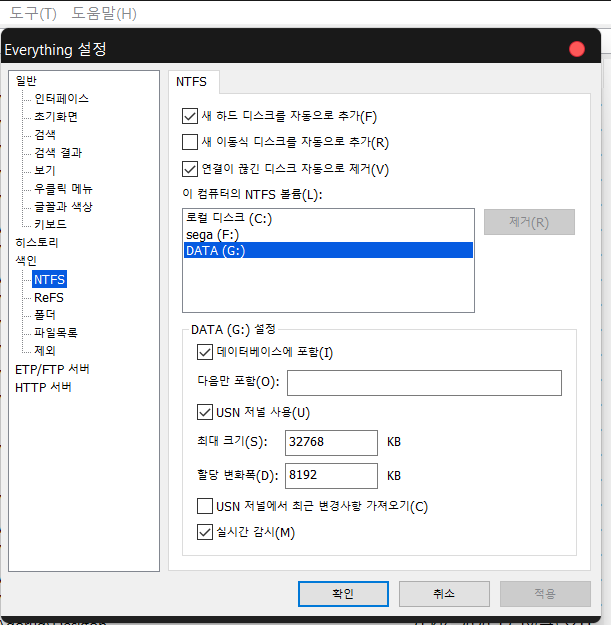Image resolution: width=611 pixels, height=625 pixels.
Task: Open the 도움말(H) menu
Action: point(104,14)
